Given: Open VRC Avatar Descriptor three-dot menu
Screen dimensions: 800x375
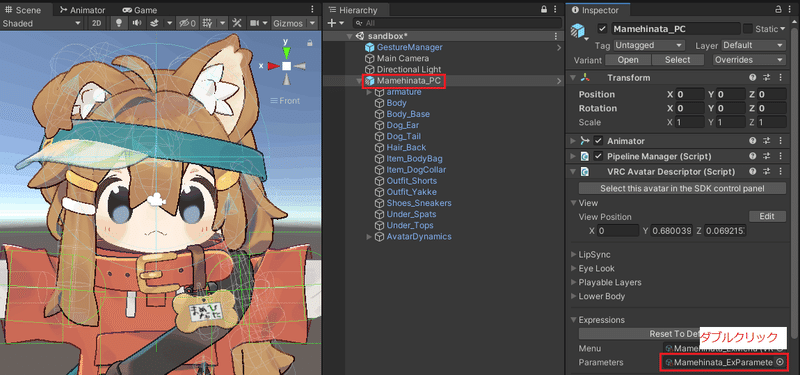Looking at the screenshot, I should click(x=780, y=171).
